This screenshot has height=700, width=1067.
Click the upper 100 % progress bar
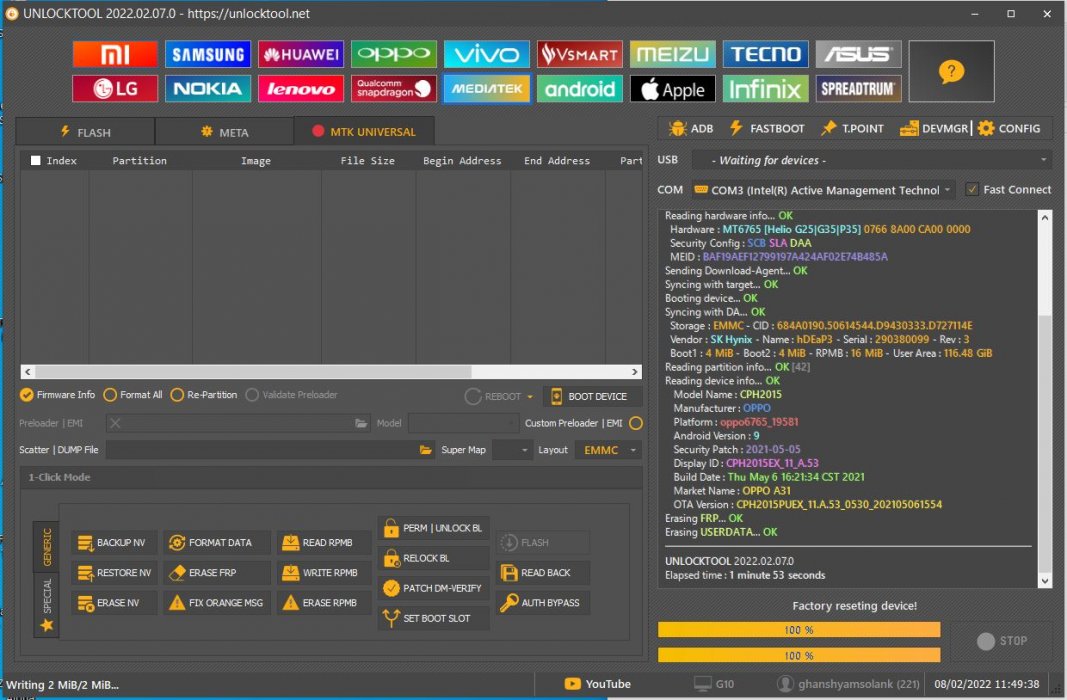(x=799, y=630)
